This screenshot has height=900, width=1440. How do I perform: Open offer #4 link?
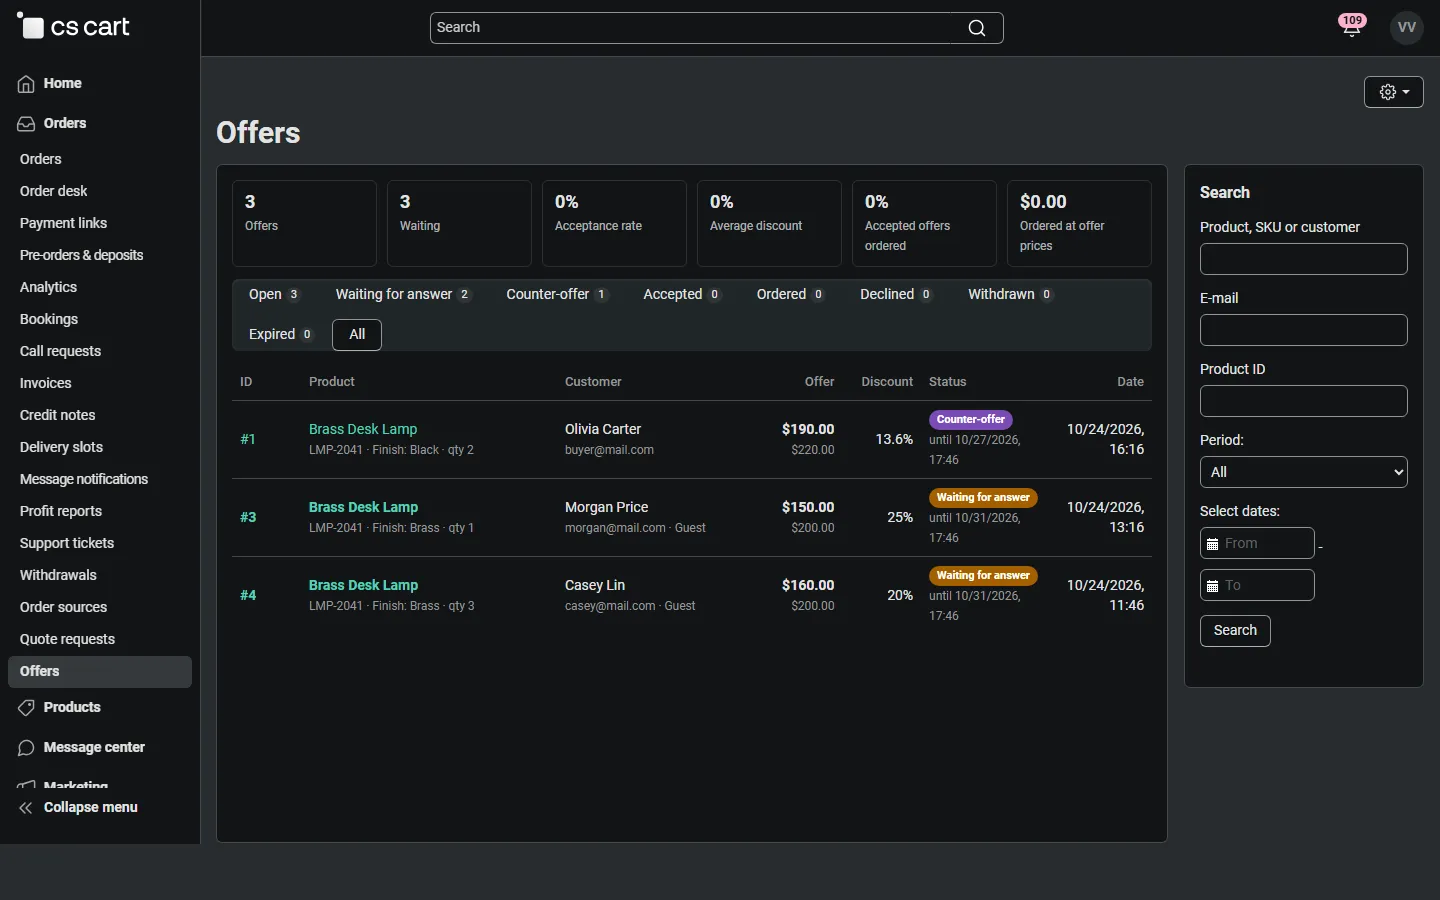tap(248, 595)
